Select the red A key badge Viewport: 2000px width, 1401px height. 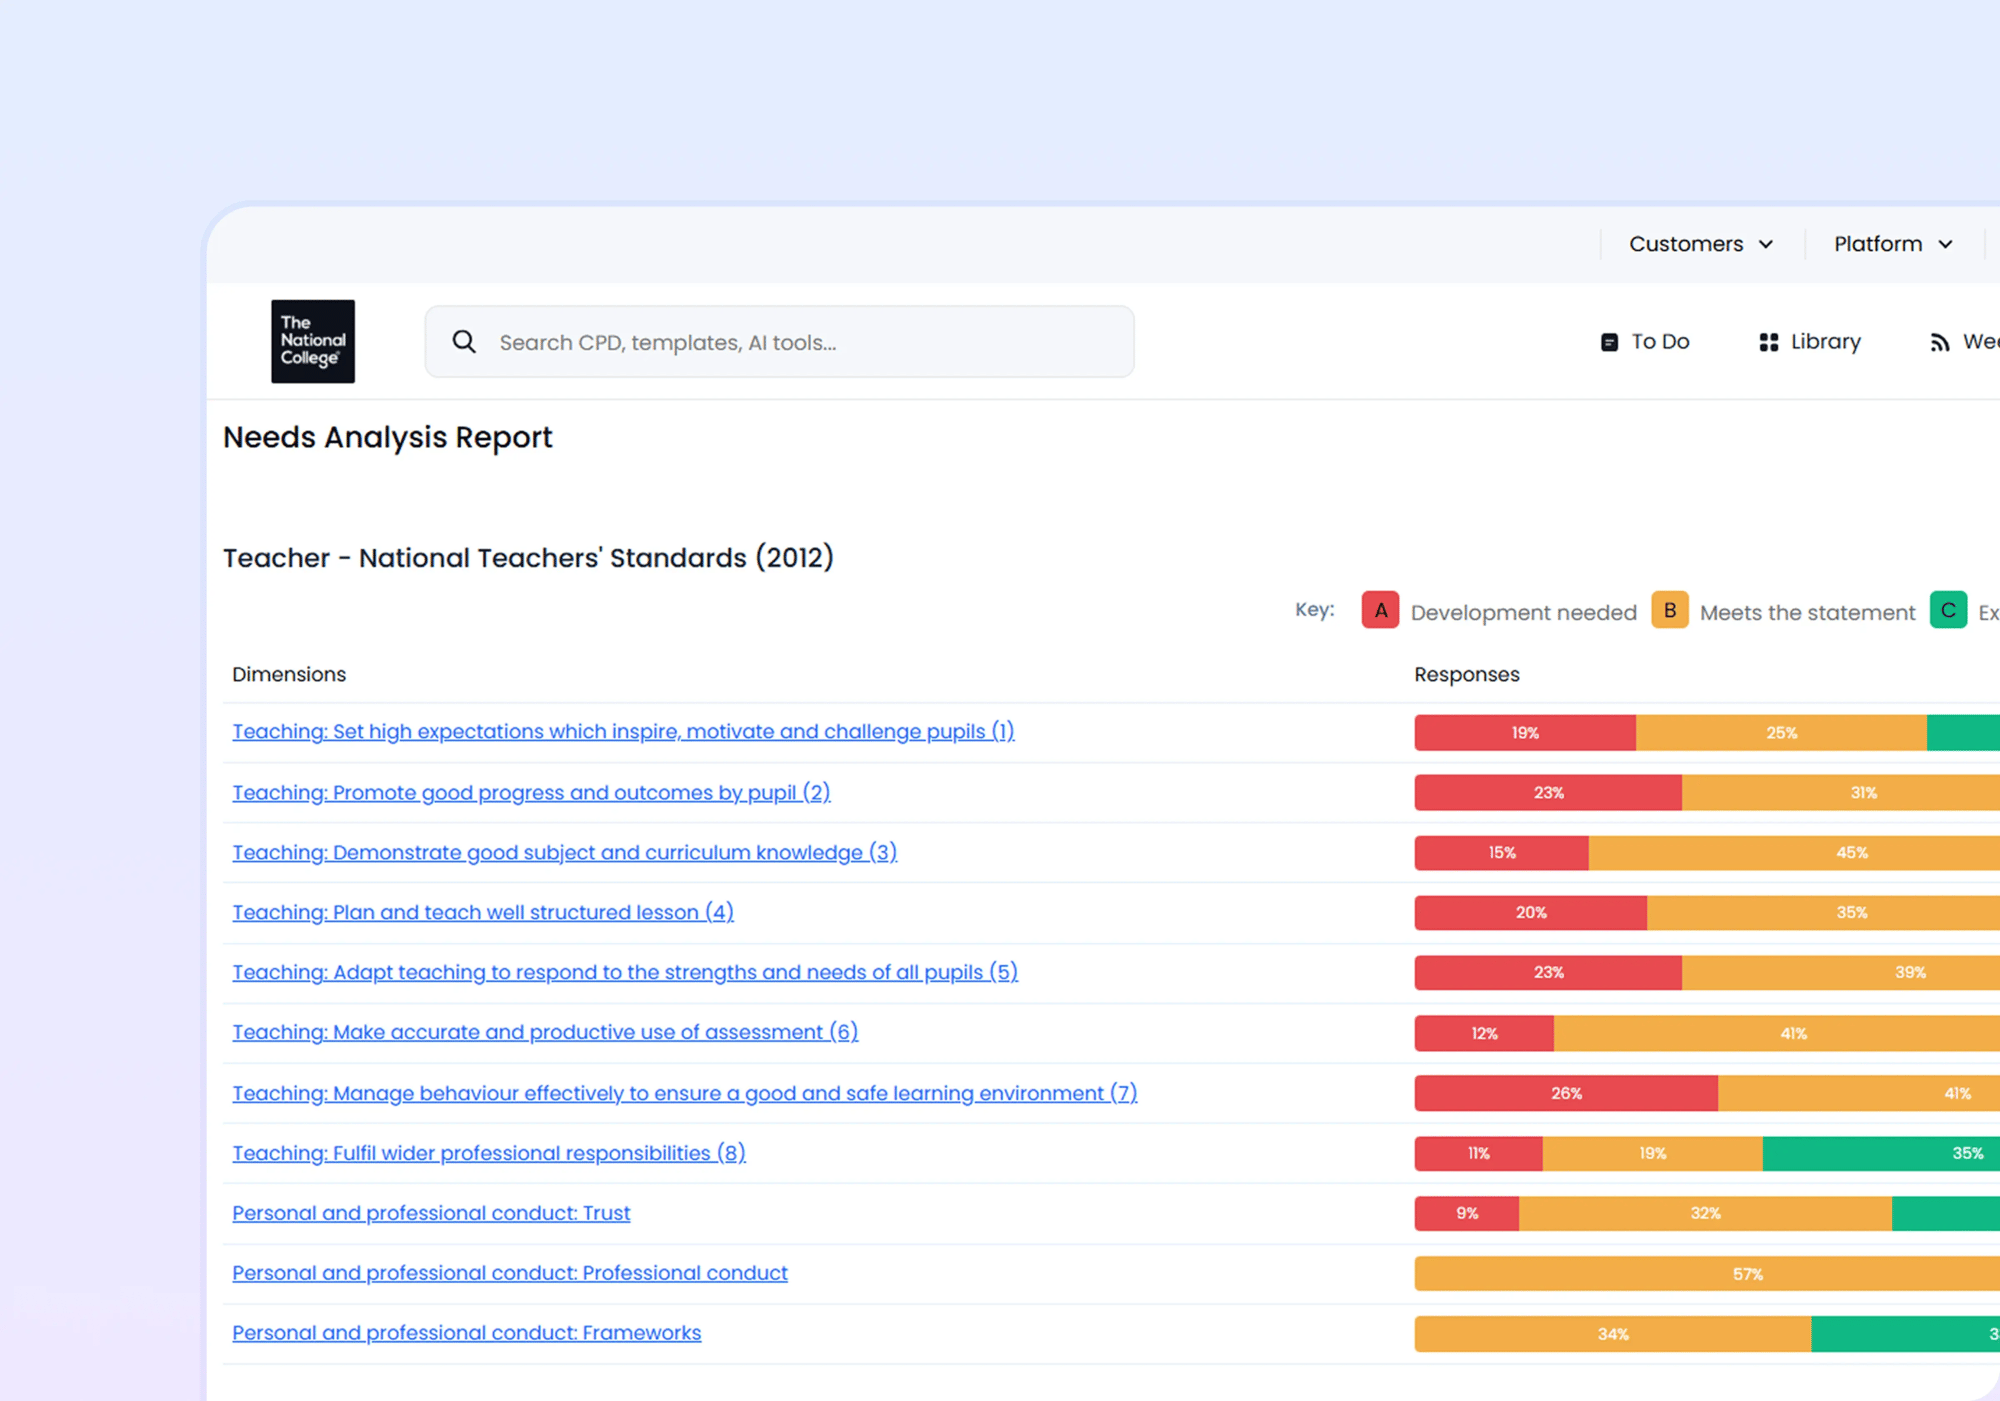pos(1380,610)
